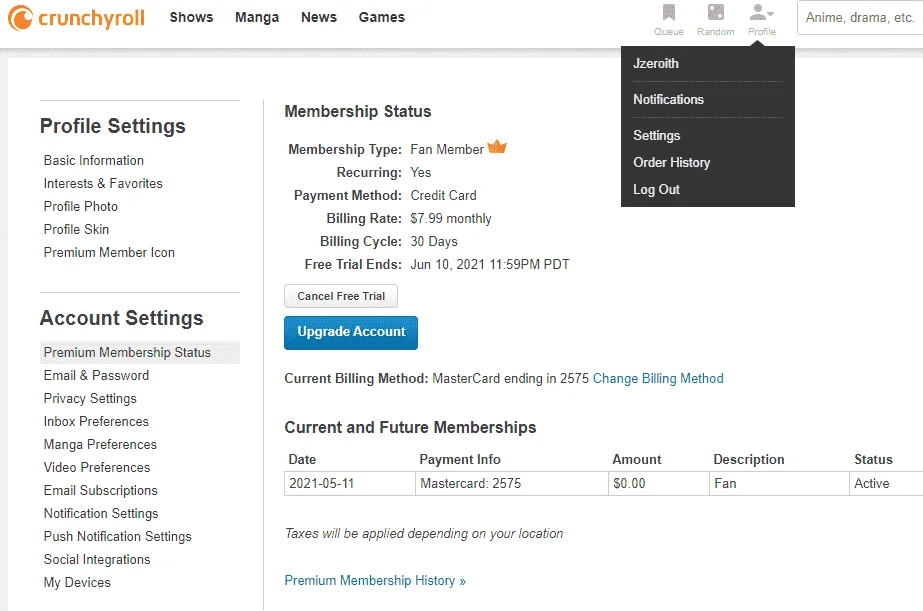Click the Cancel Free Trial button
The width and height of the screenshot is (923, 611).
tap(341, 296)
